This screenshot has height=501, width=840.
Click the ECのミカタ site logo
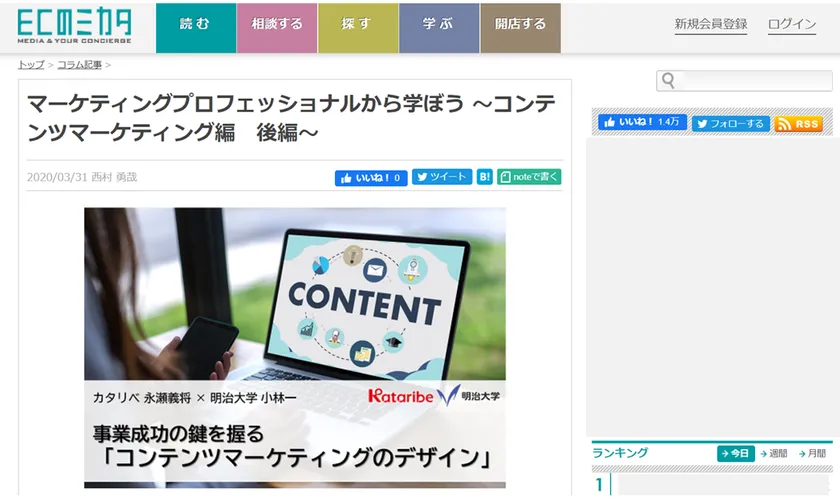pyautogui.click(x=74, y=26)
